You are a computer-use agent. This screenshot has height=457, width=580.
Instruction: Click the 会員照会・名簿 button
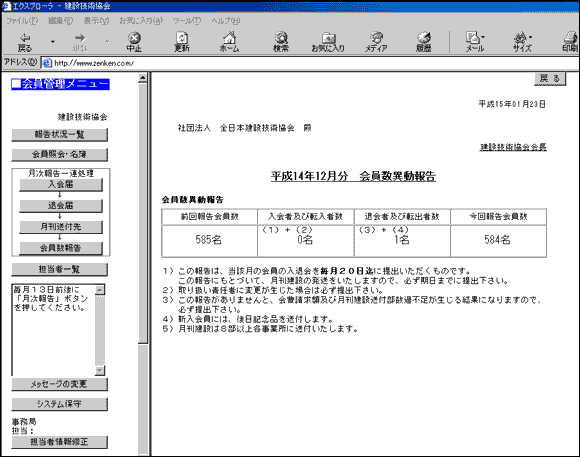[60, 155]
